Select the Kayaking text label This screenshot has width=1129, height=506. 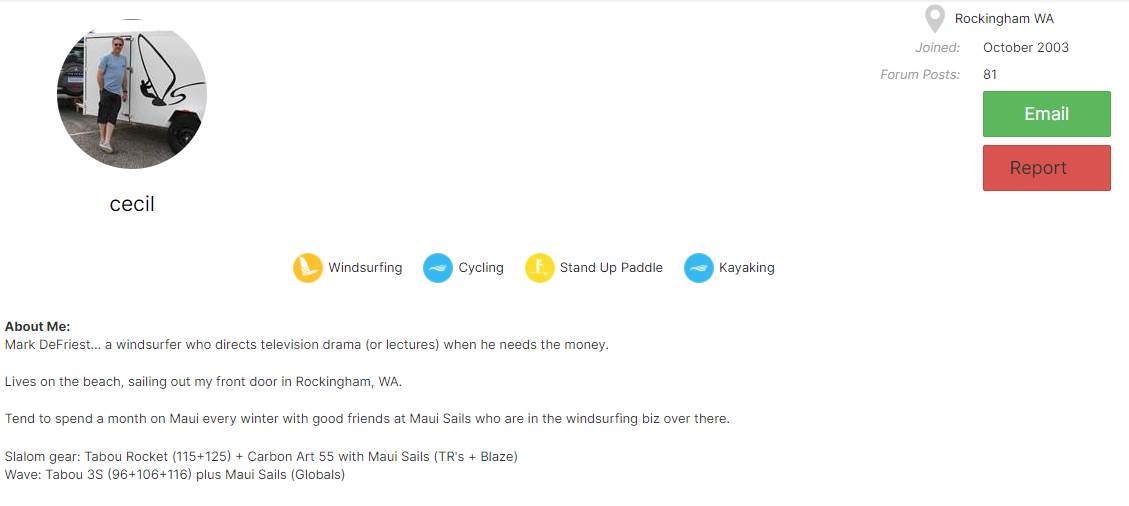[x=746, y=268]
